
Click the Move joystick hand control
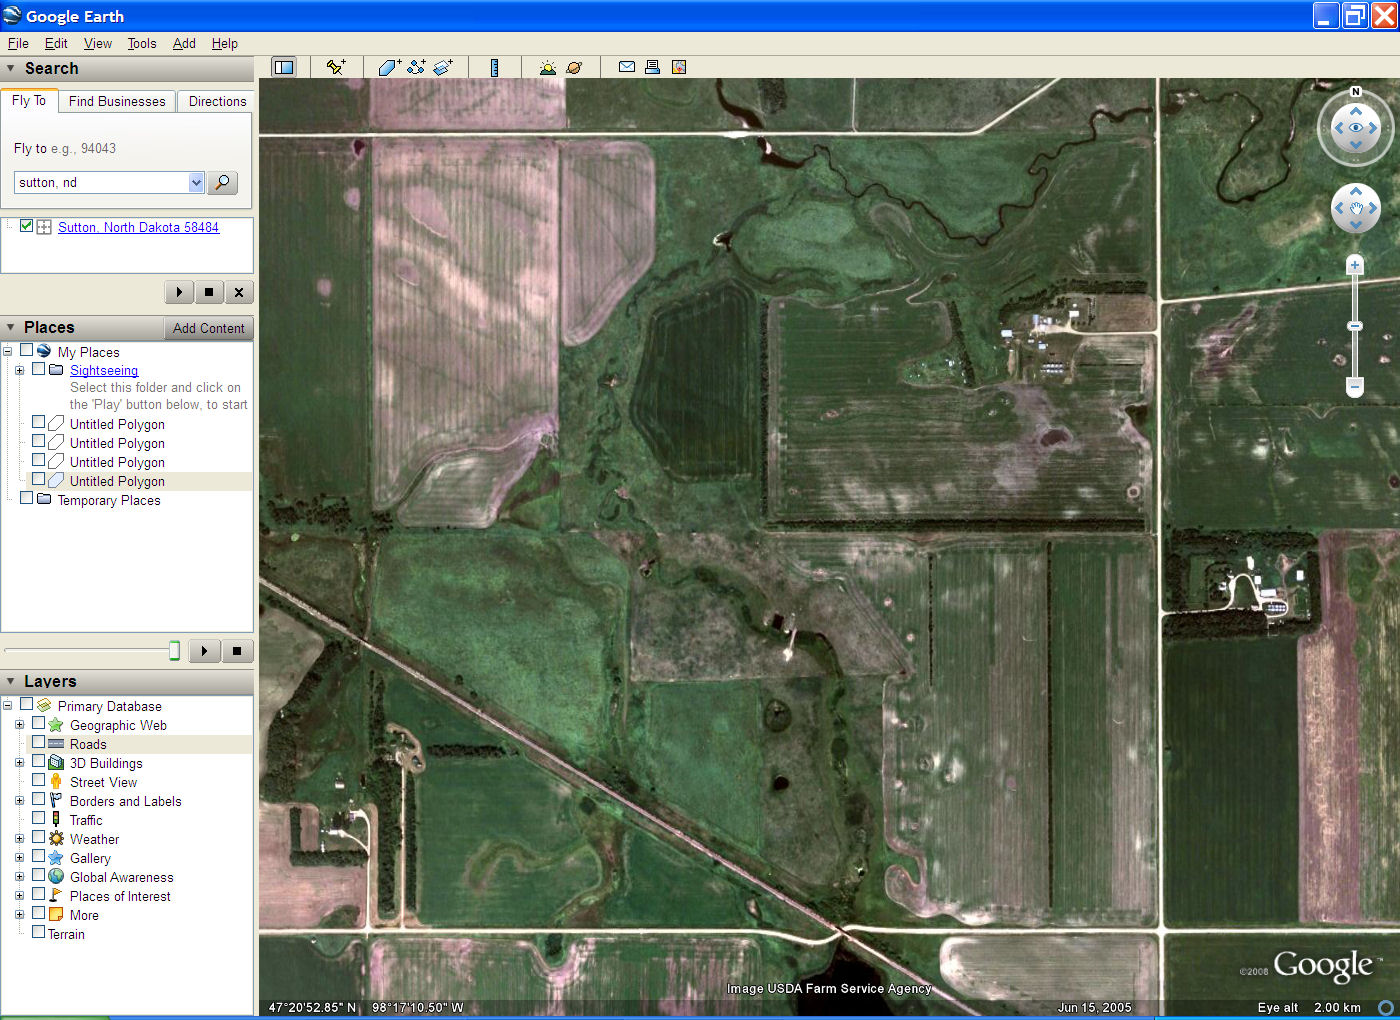pyautogui.click(x=1356, y=209)
